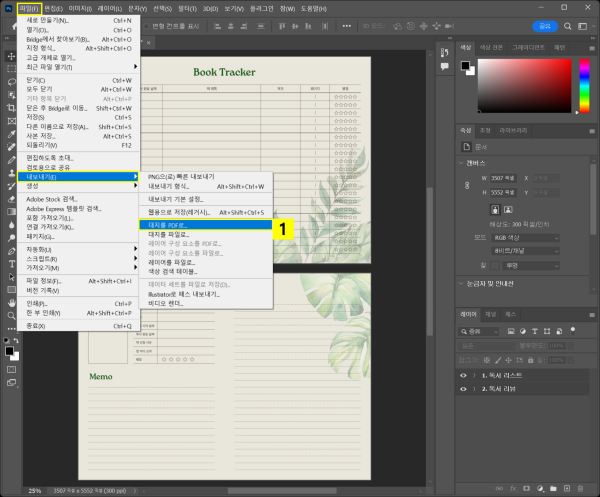This screenshot has height=497, width=600.
Task: Open the '8비트/채널' dropdown
Action: (x=525, y=251)
